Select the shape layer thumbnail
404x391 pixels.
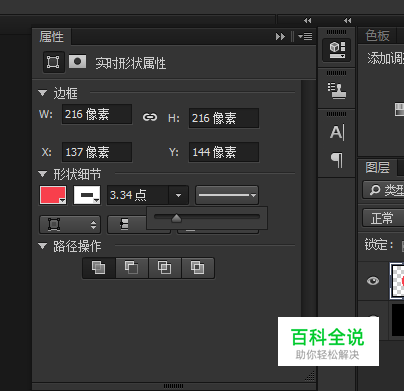tap(397, 281)
